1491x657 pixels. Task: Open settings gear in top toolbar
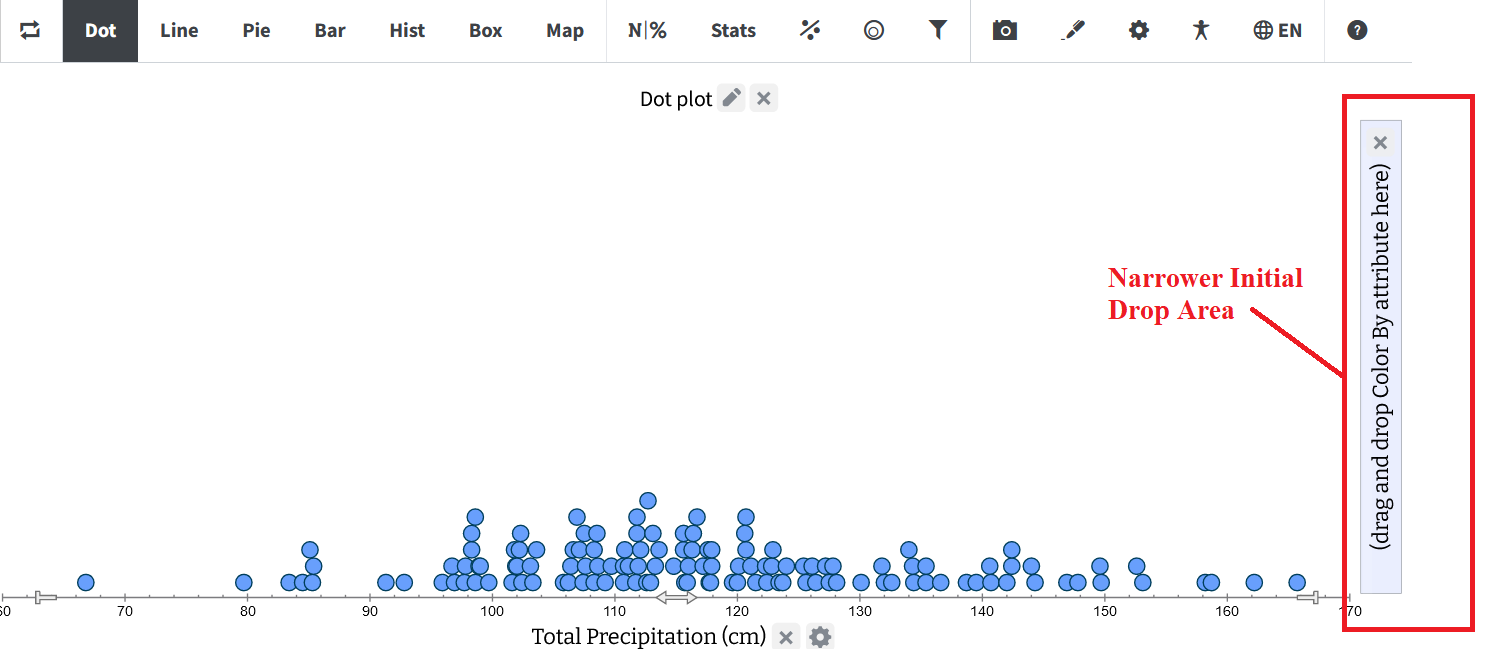coord(1139,30)
